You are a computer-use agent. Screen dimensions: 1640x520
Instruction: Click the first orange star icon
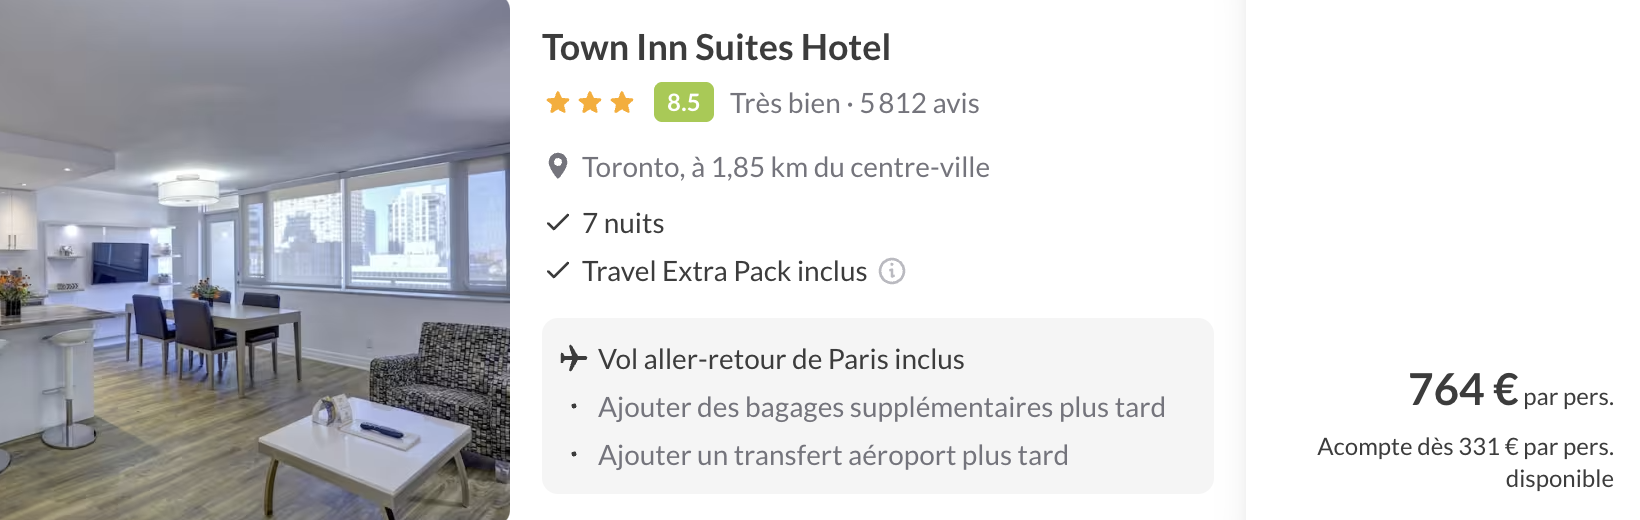tap(558, 103)
